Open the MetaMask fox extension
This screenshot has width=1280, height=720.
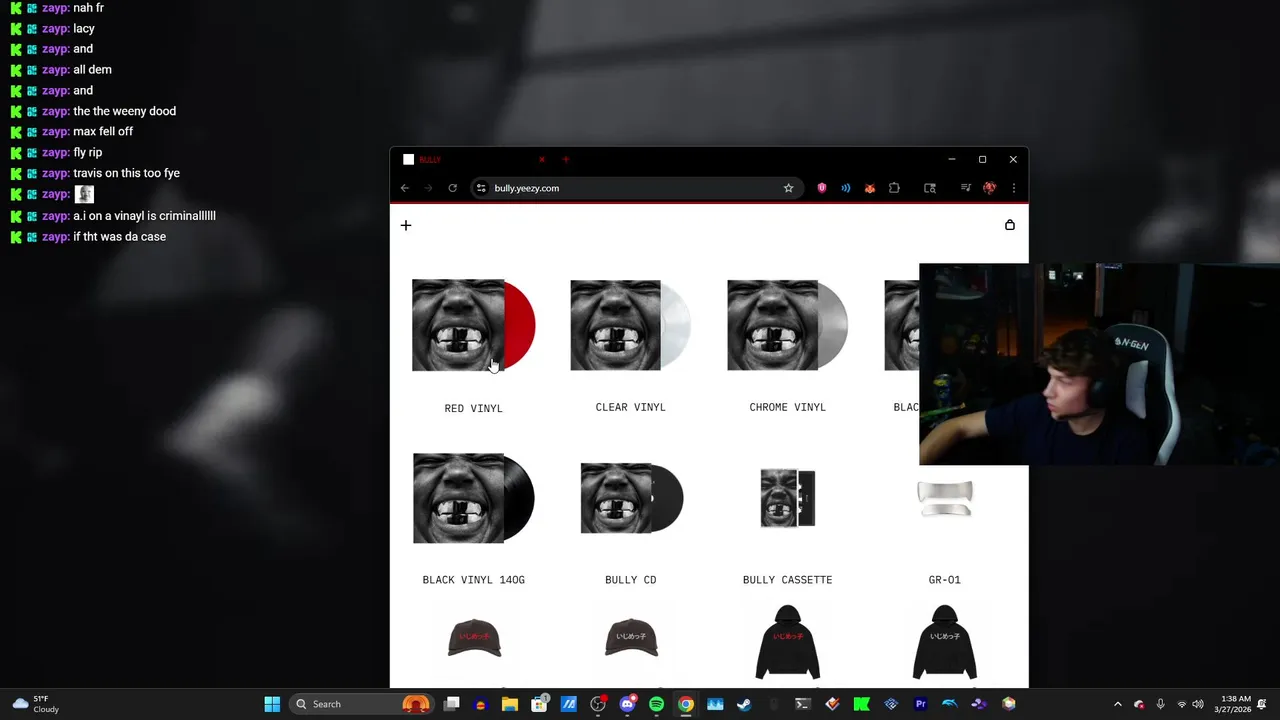click(870, 188)
